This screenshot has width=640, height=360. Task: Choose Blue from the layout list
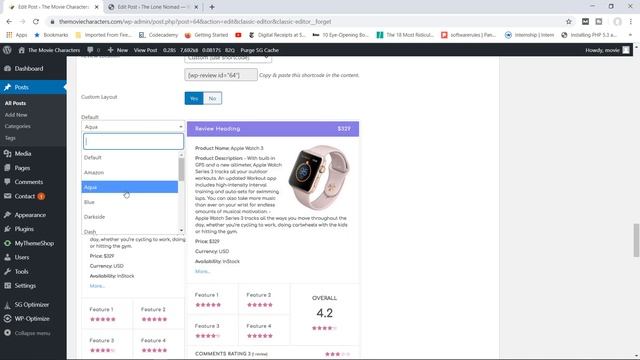click(x=130, y=202)
